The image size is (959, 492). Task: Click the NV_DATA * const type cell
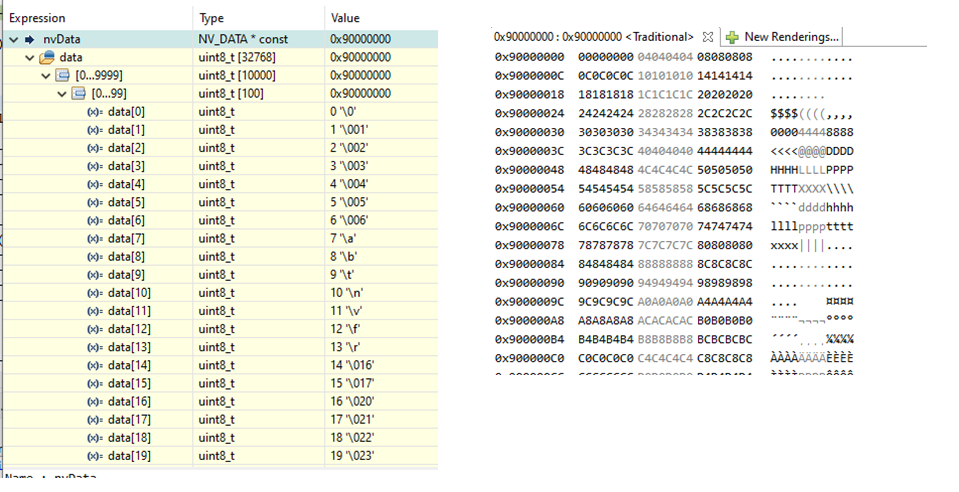(259, 40)
